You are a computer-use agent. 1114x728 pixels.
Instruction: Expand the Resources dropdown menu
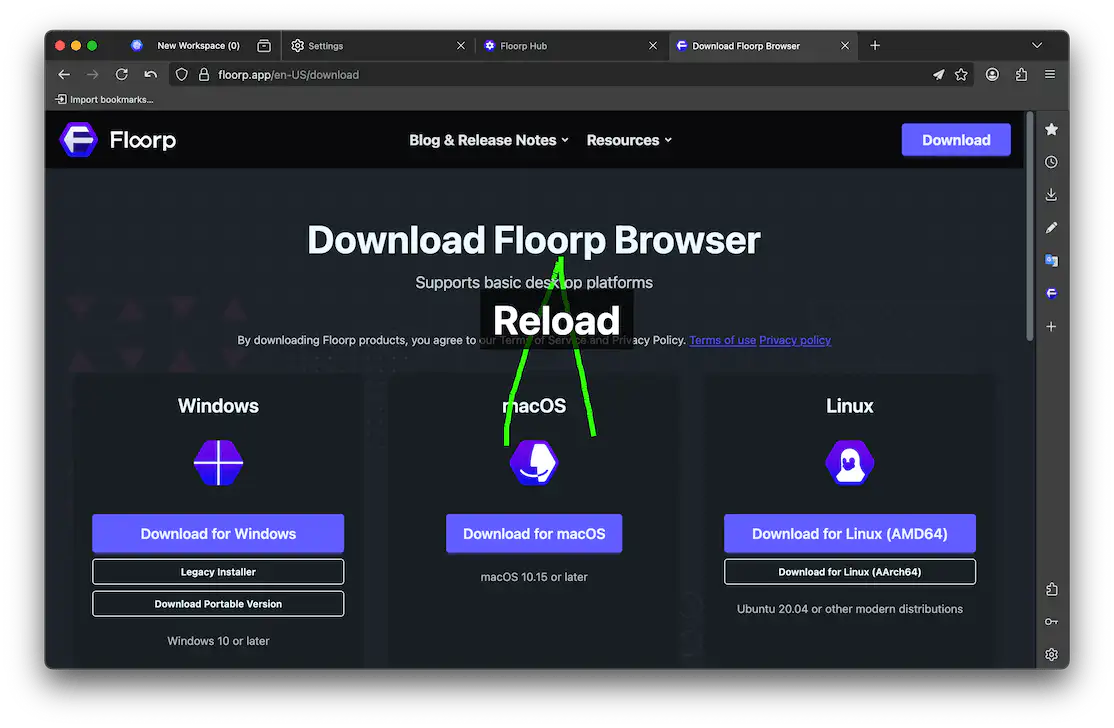click(629, 140)
